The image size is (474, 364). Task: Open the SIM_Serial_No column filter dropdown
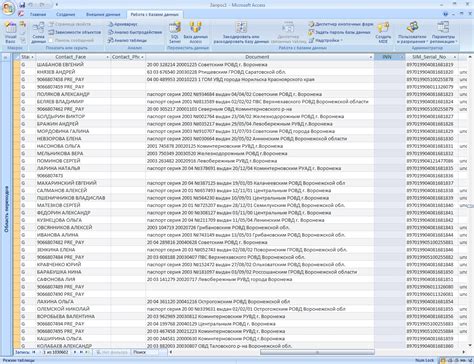coord(455,57)
